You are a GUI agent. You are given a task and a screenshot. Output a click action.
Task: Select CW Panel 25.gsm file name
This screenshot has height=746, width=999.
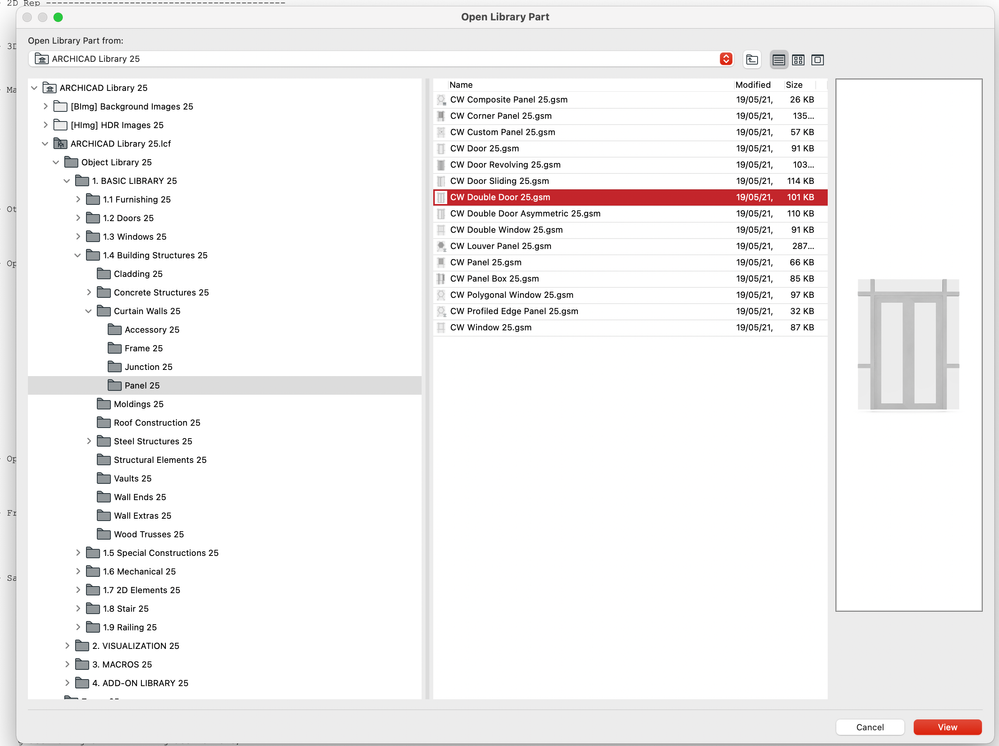pos(485,262)
